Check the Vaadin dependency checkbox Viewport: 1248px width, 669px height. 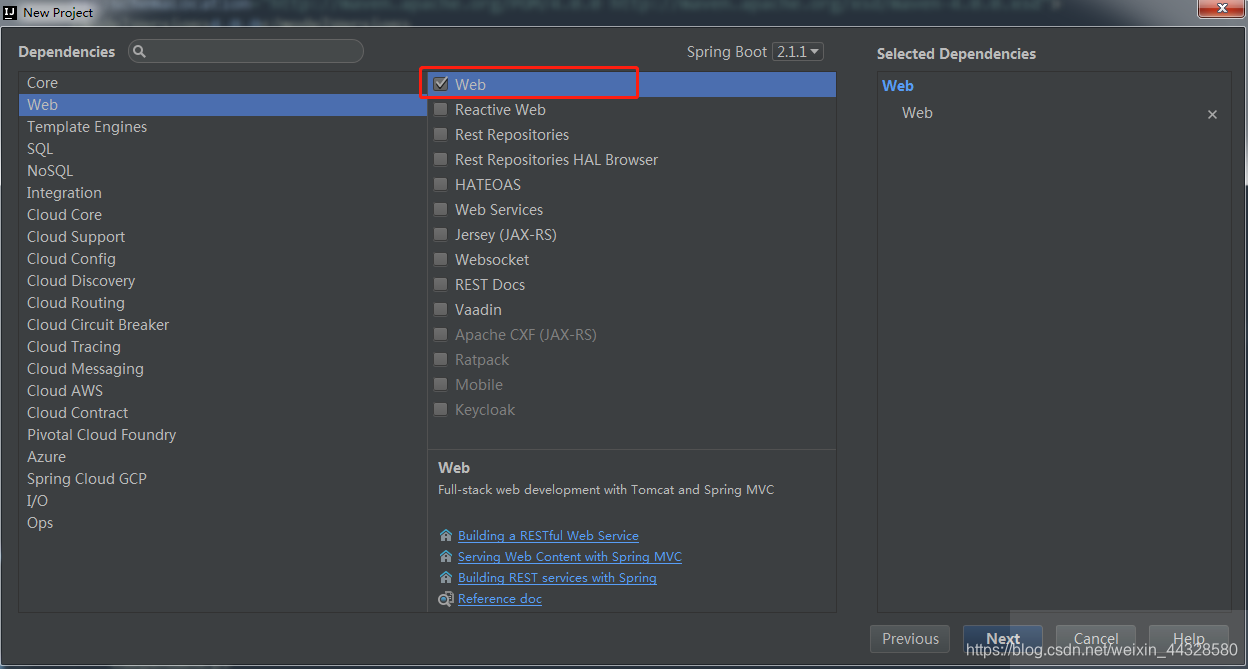point(441,309)
